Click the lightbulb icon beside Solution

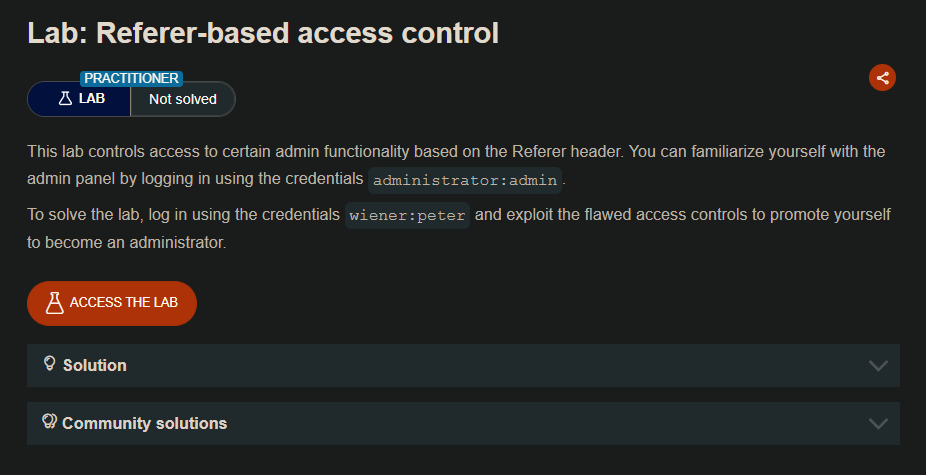click(x=49, y=364)
